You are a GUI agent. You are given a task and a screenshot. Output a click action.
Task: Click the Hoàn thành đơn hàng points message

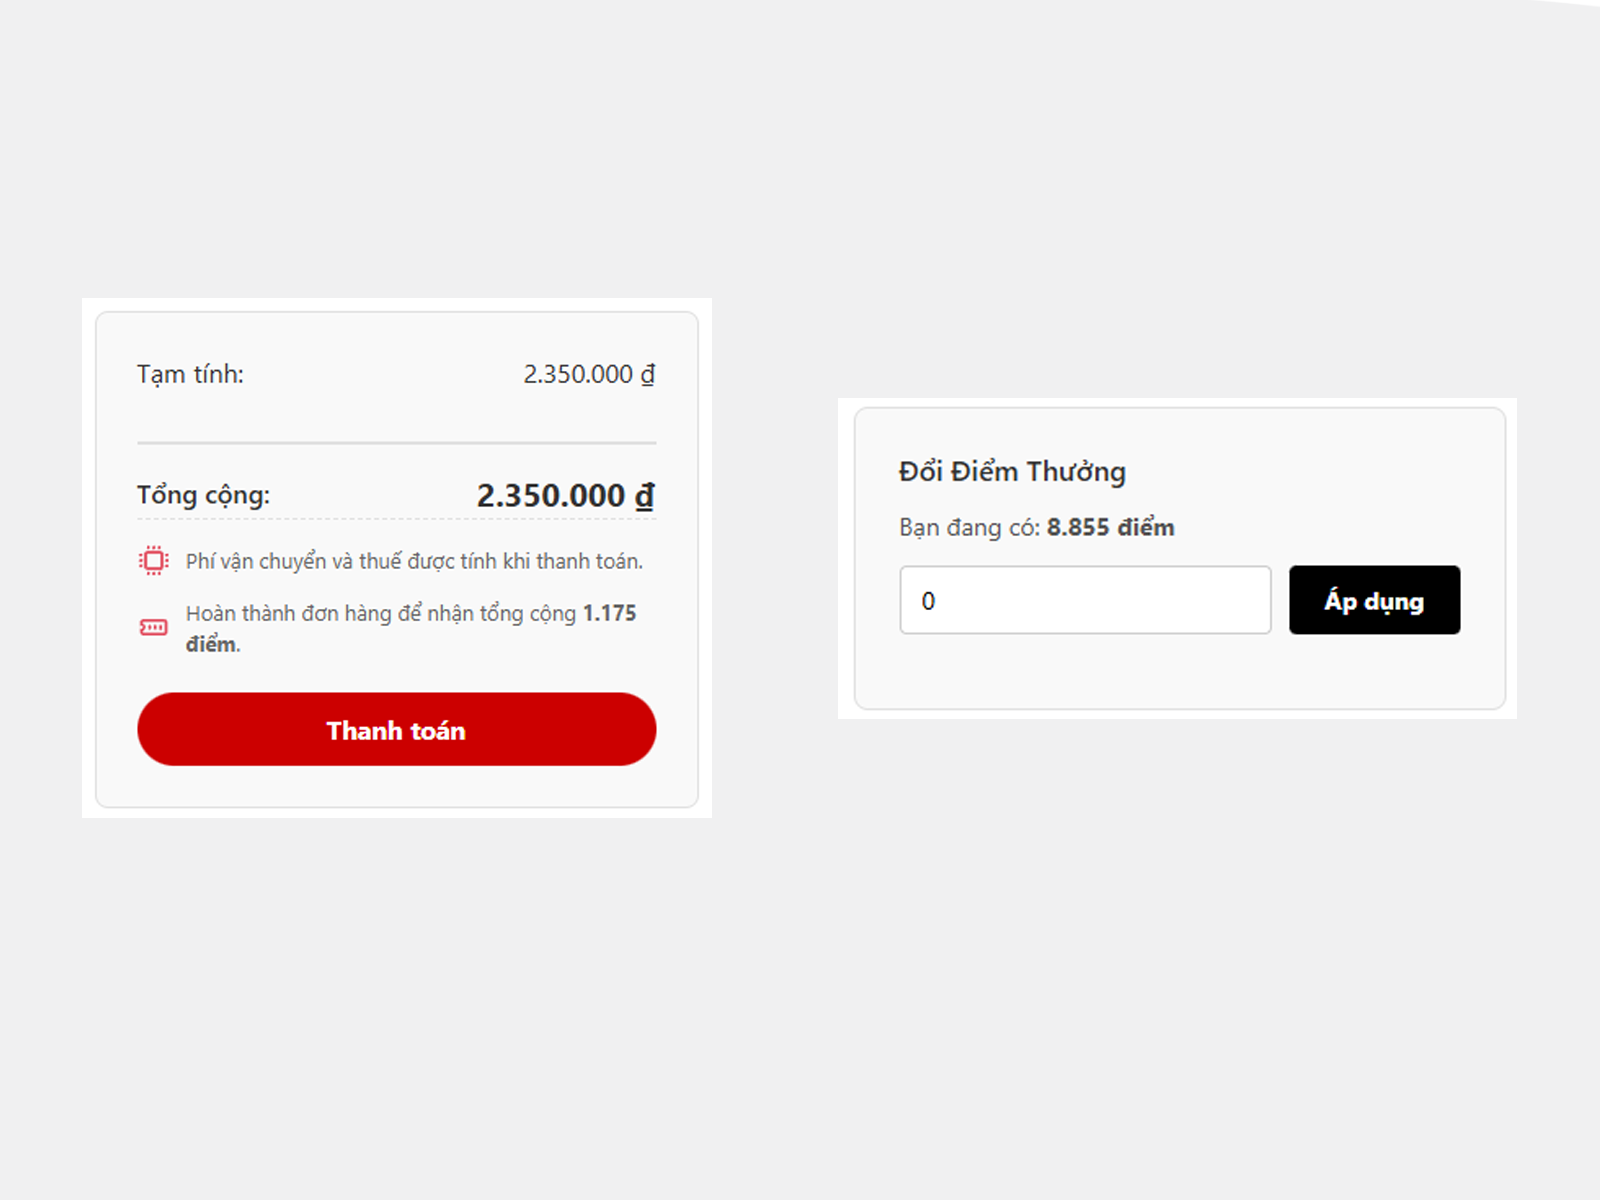(380, 613)
